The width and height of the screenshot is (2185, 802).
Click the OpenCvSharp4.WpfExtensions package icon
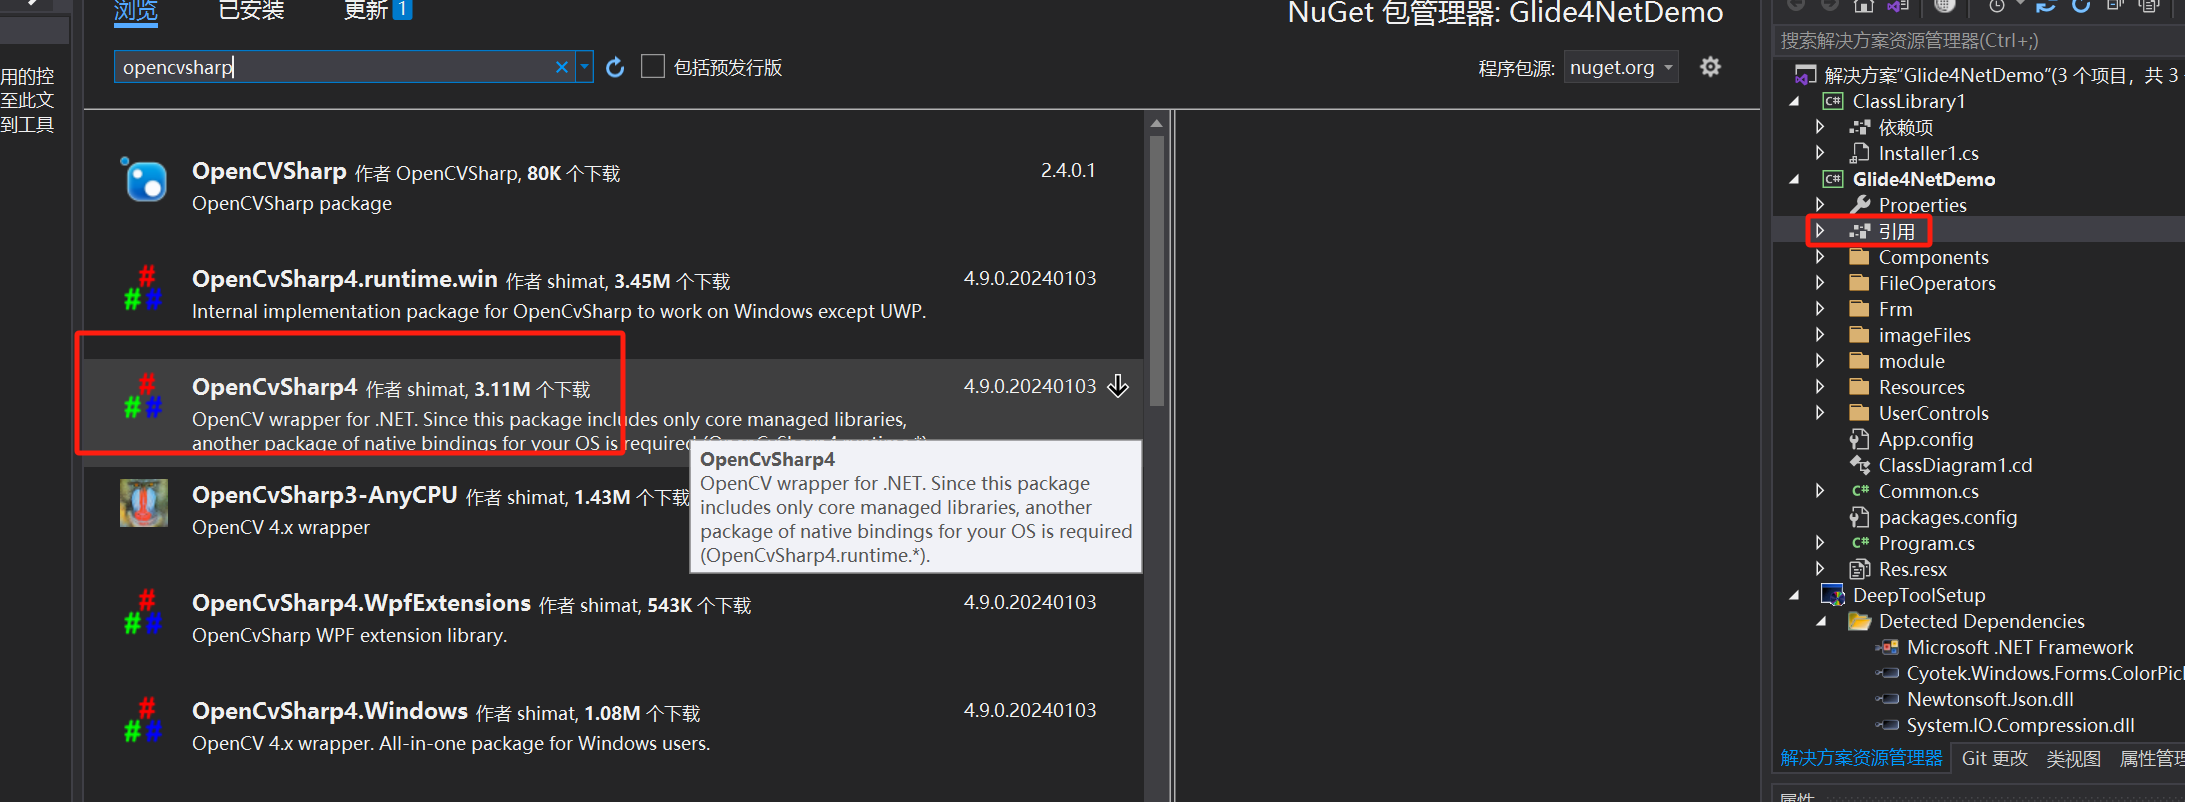coord(144,612)
